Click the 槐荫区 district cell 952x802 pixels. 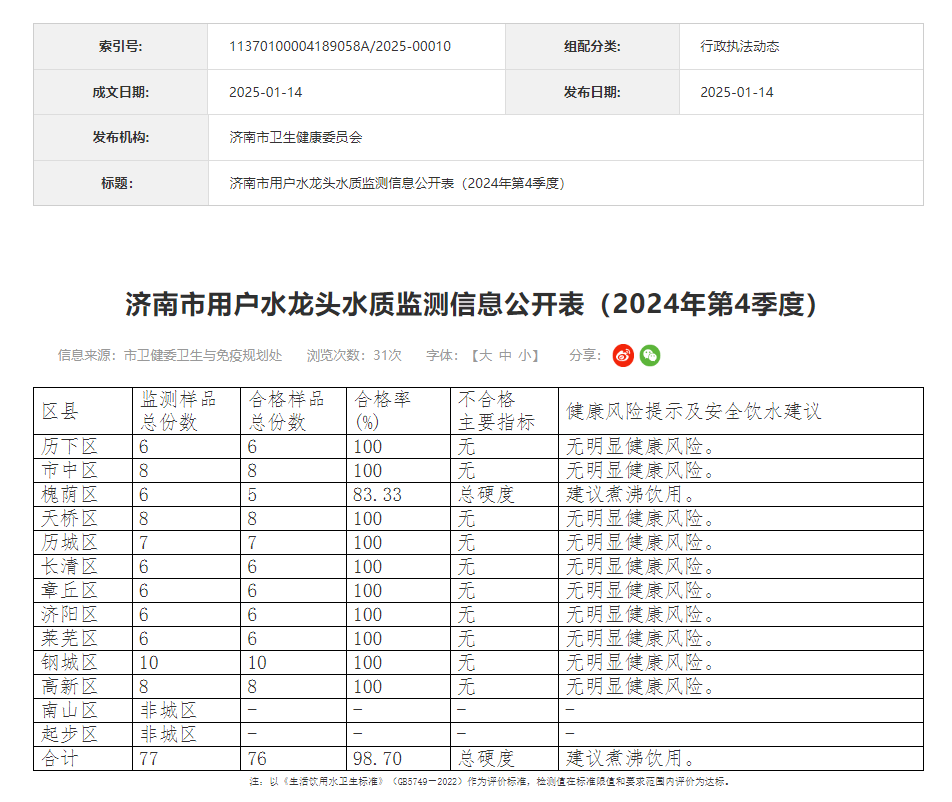point(70,494)
